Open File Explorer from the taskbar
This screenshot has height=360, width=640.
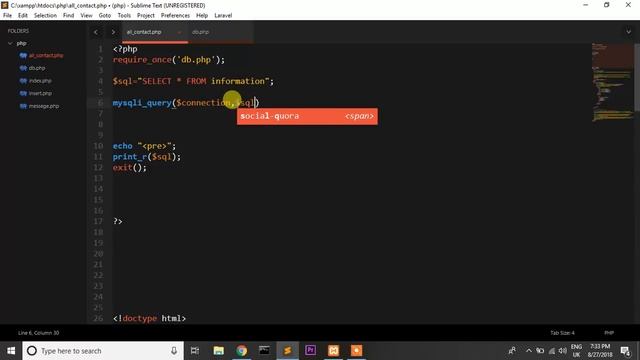tap(218, 351)
